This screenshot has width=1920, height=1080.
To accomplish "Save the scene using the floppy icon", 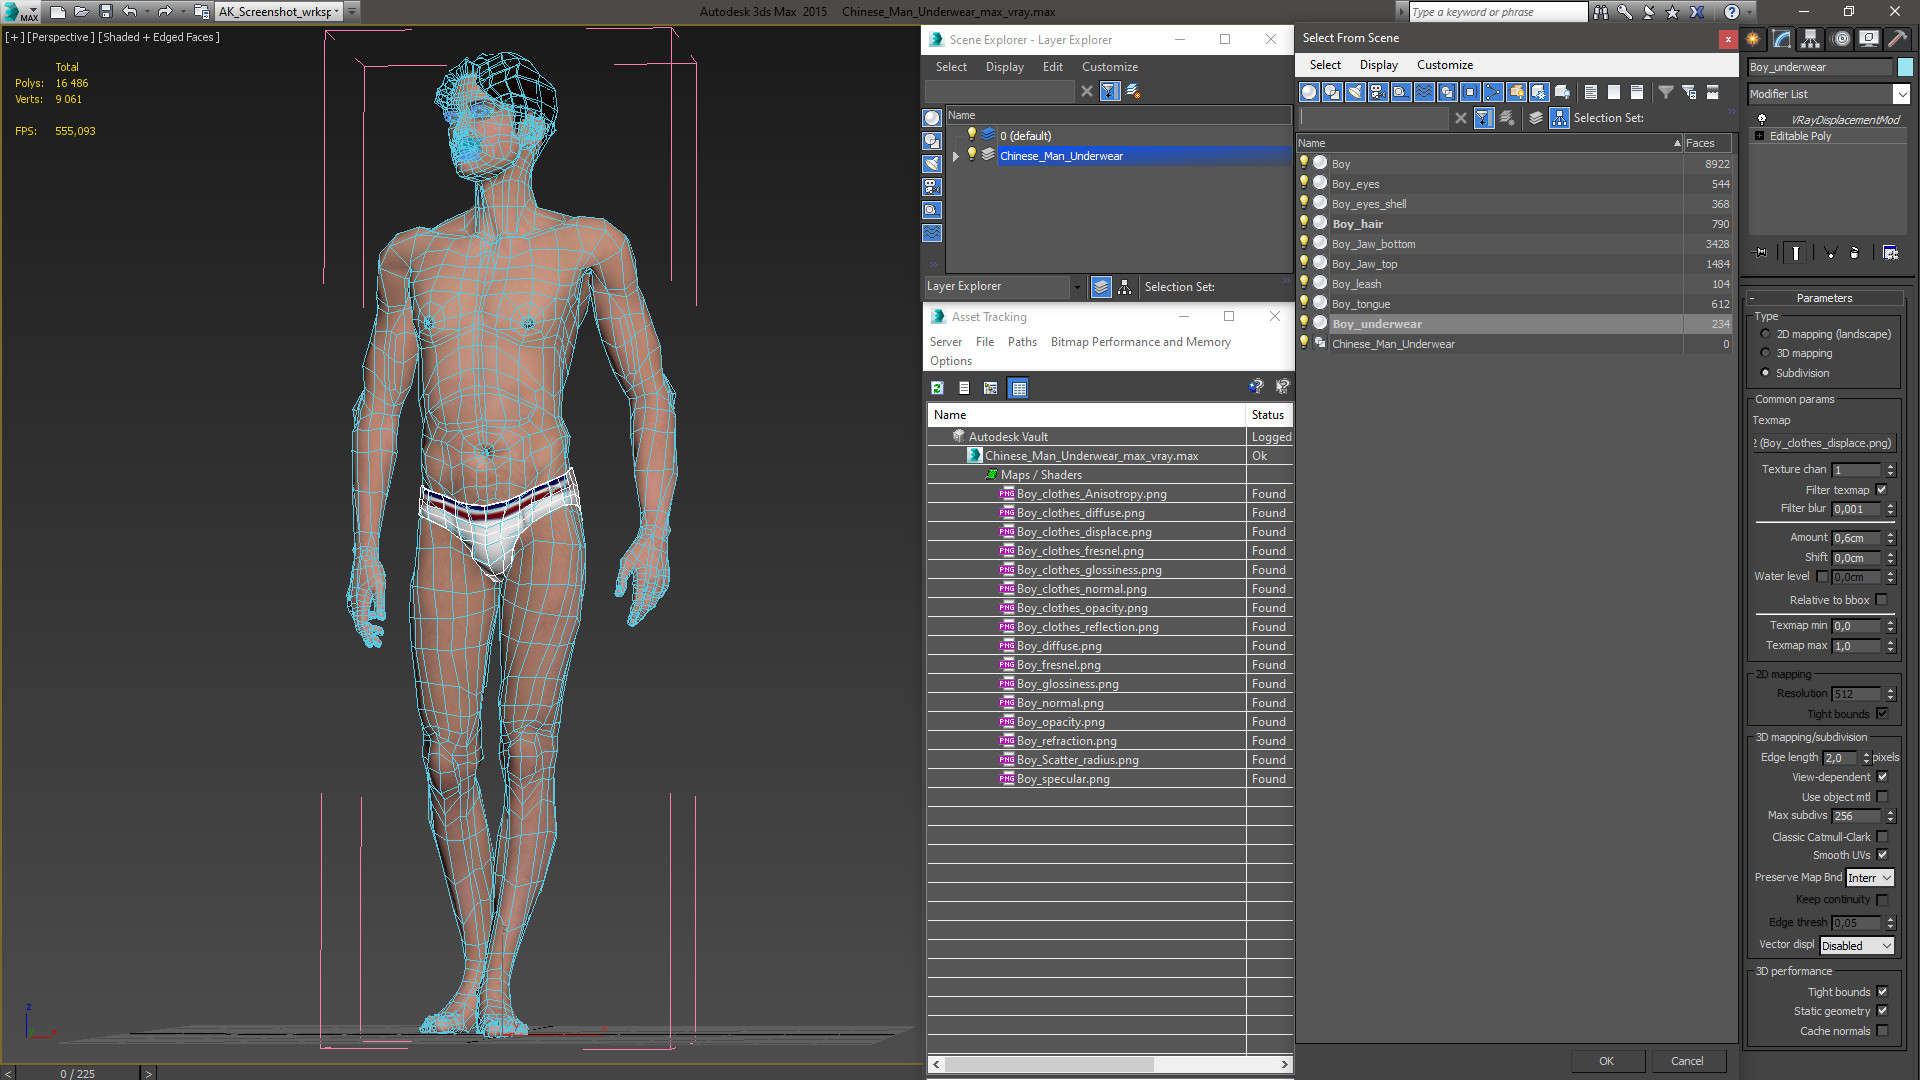I will 106,12.
